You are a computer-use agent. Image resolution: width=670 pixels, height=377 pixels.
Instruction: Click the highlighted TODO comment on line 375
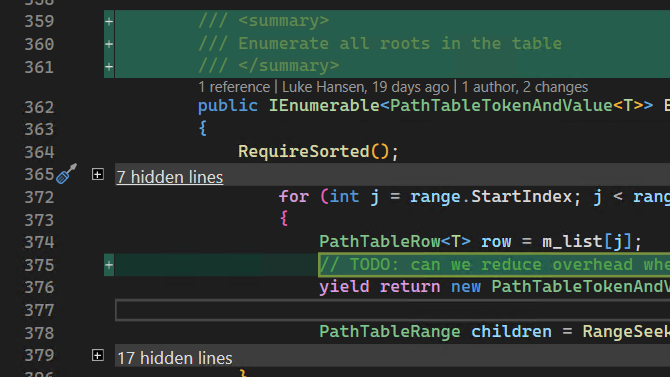pos(494,265)
